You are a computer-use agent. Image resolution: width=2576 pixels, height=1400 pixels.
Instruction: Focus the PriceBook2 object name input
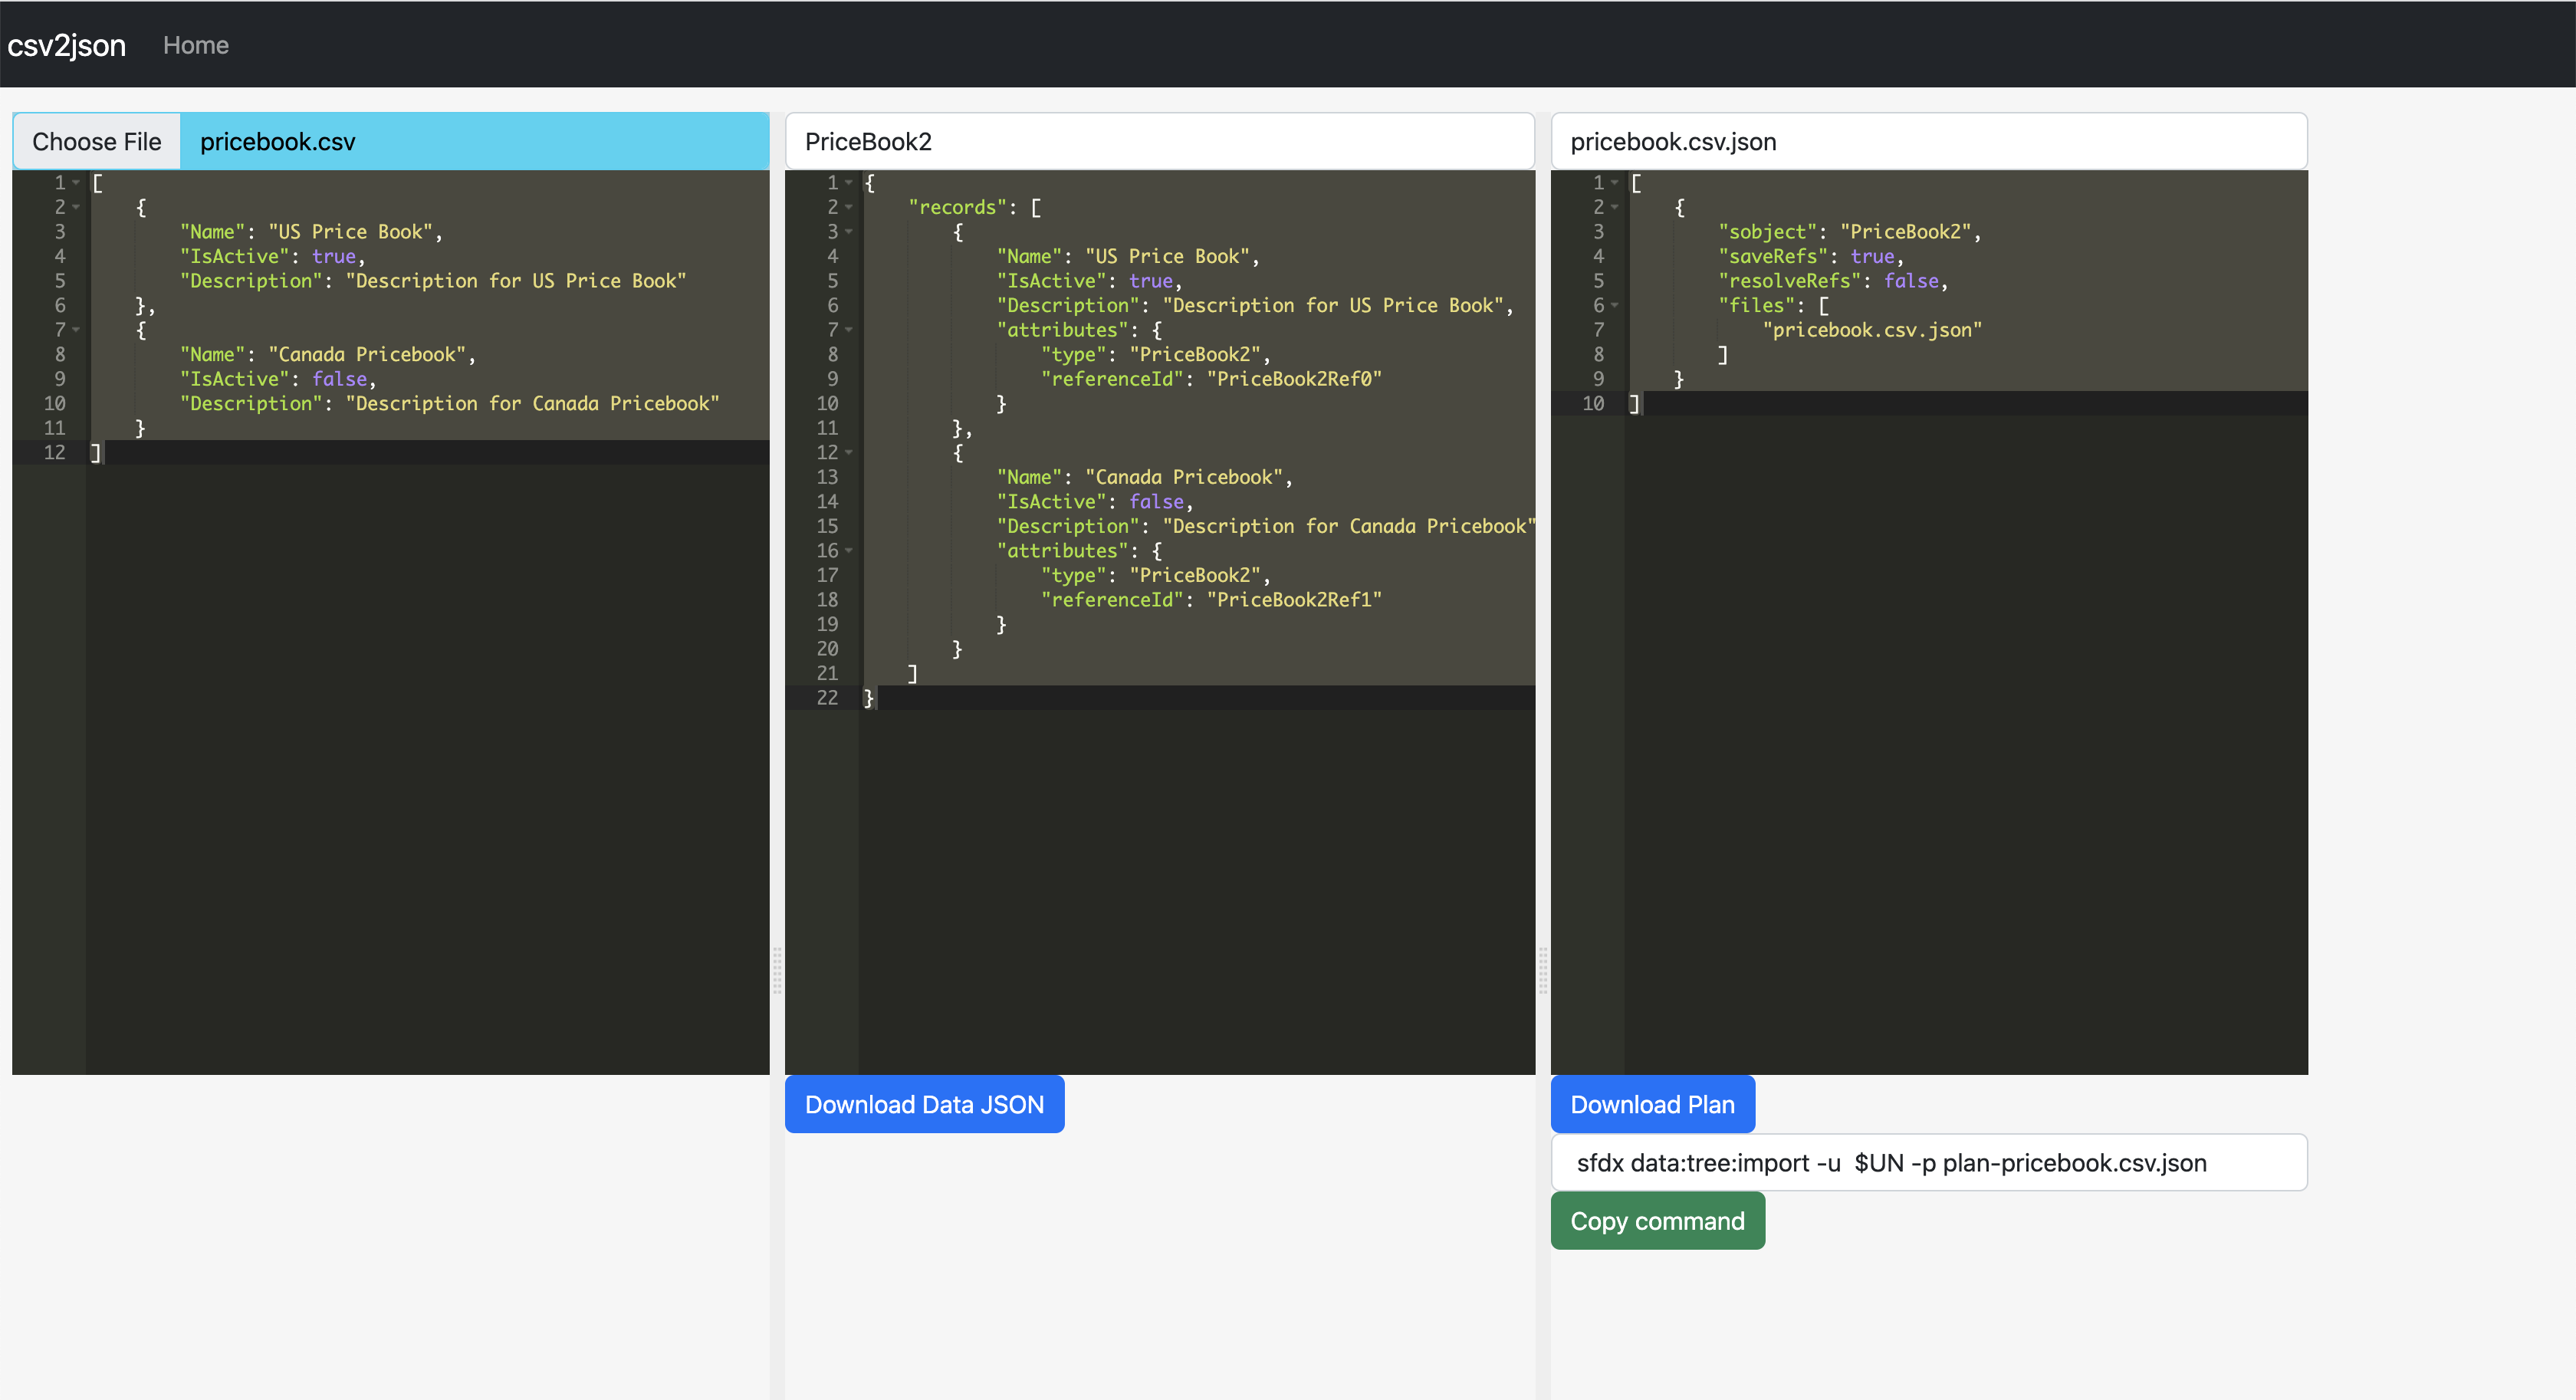pyautogui.click(x=1159, y=141)
